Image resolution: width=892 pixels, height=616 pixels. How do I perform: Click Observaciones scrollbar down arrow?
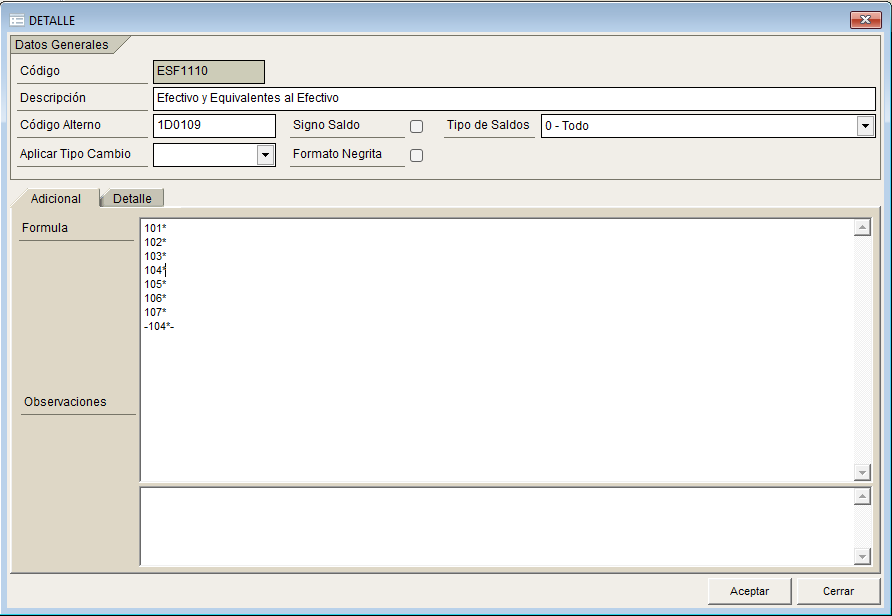(862, 556)
